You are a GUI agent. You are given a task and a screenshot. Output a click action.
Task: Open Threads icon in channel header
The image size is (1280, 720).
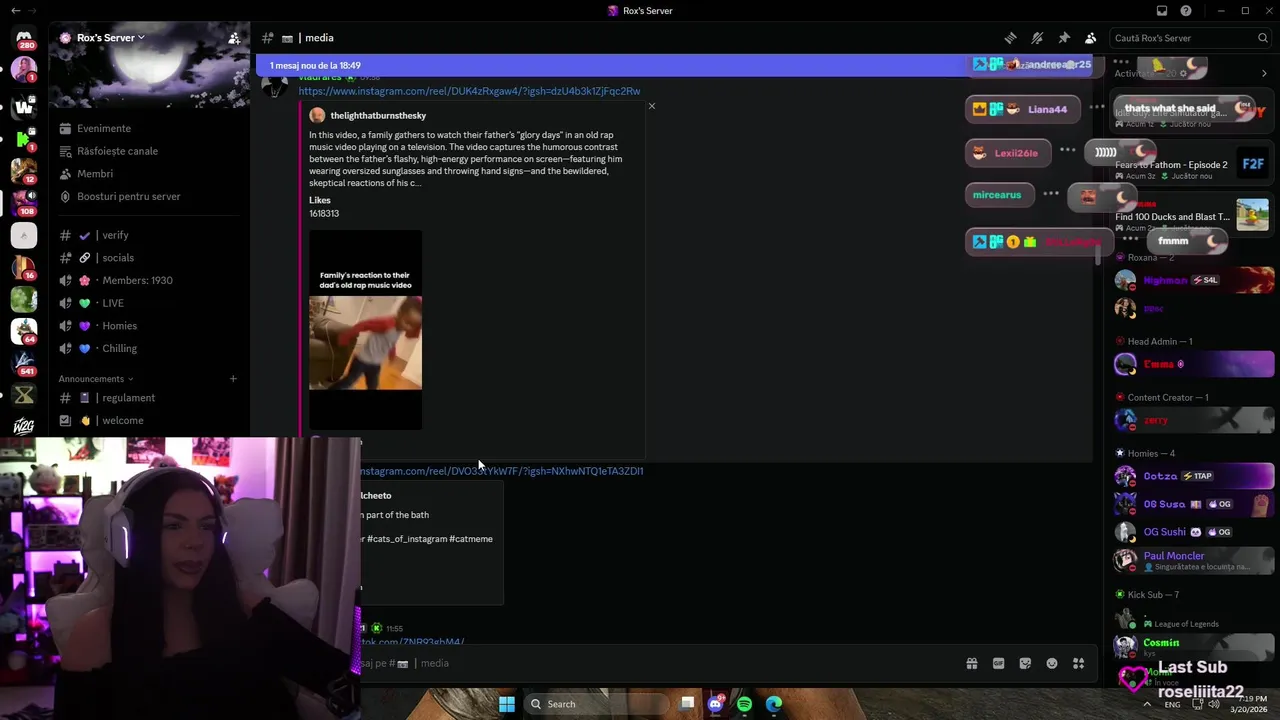pyautogui.click(x=1011, y=38)
